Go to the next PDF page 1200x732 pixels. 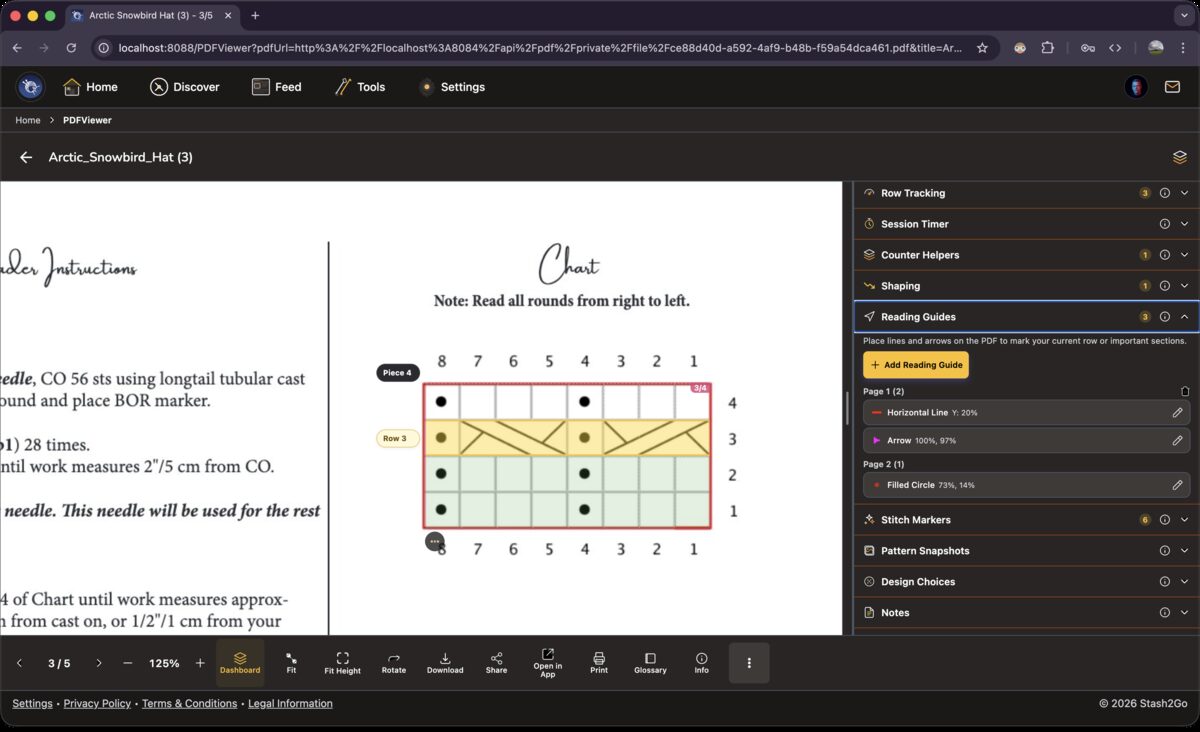(x=99, y=662)
